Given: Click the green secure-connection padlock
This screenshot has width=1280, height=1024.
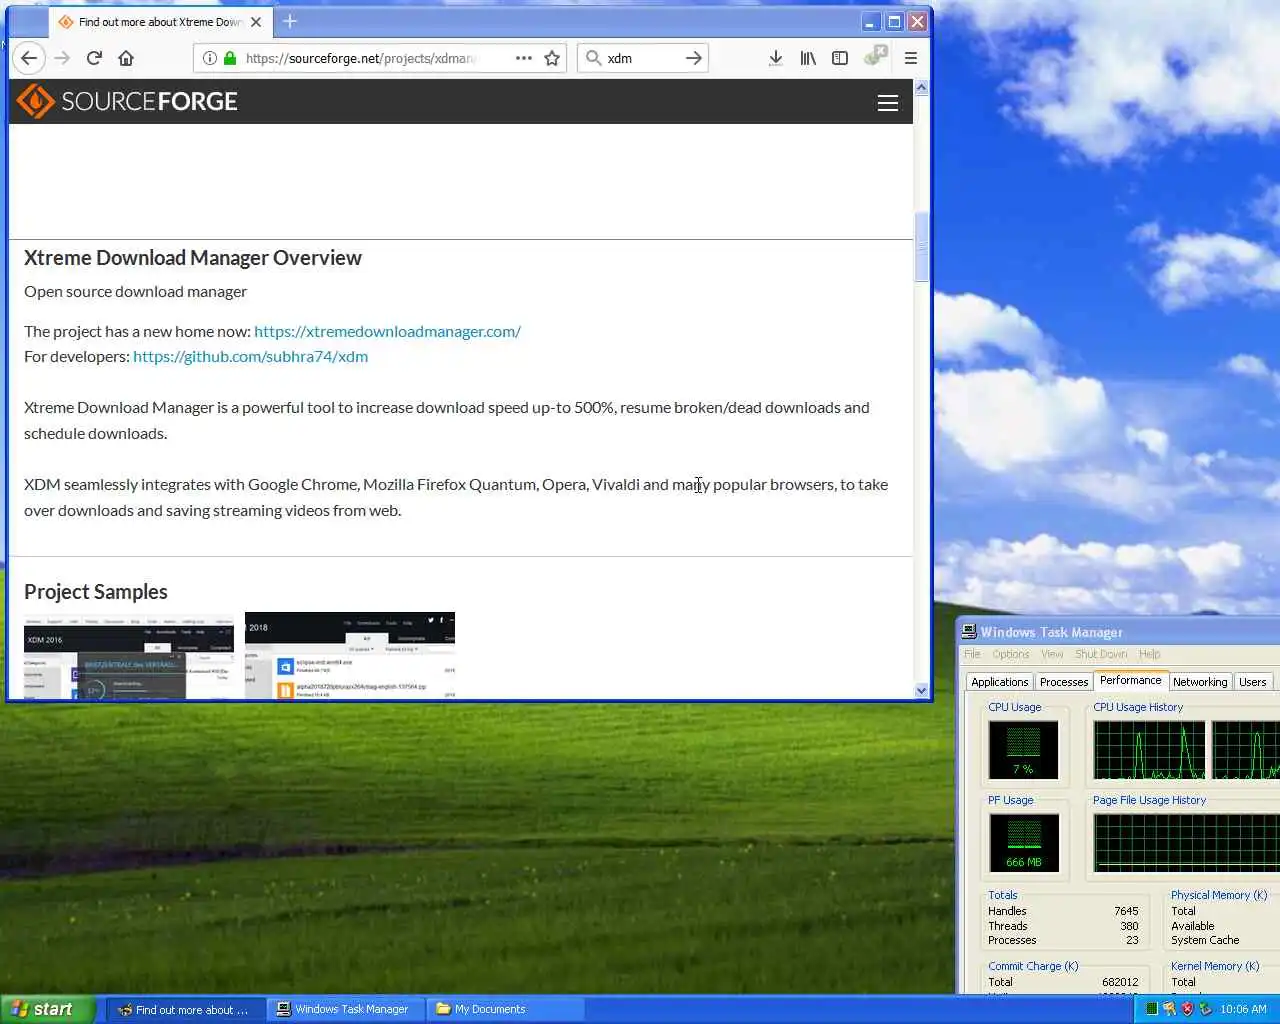Looking at the screenshot, I should (230, 58).
